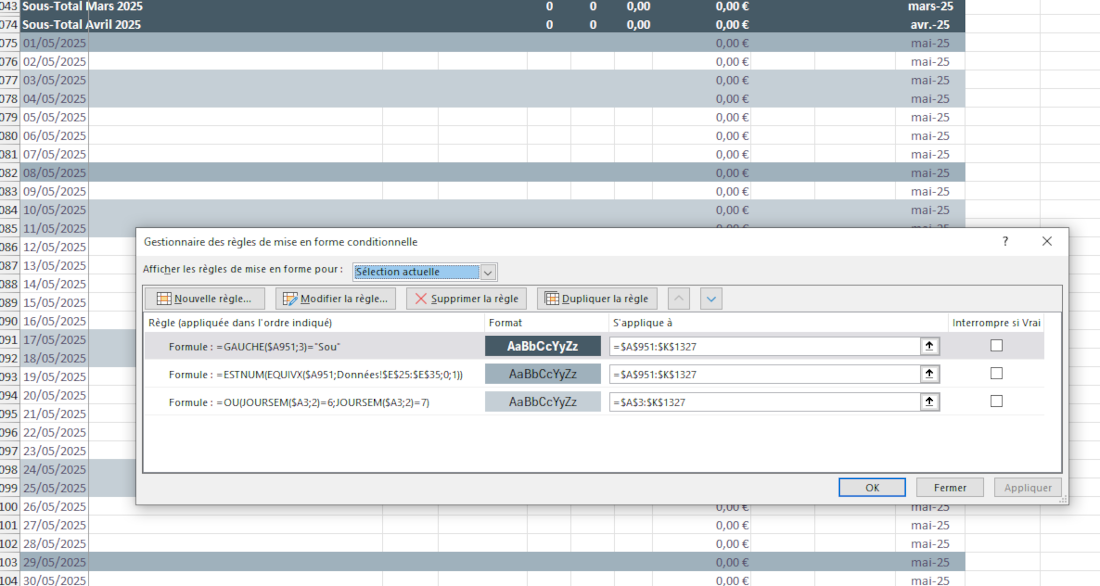This screenshot has height=586, width=1100.
Task: Tick Interrompre si Vrai for ESTNUM rule
Action: pyautogui.click(x=996, y=373)
